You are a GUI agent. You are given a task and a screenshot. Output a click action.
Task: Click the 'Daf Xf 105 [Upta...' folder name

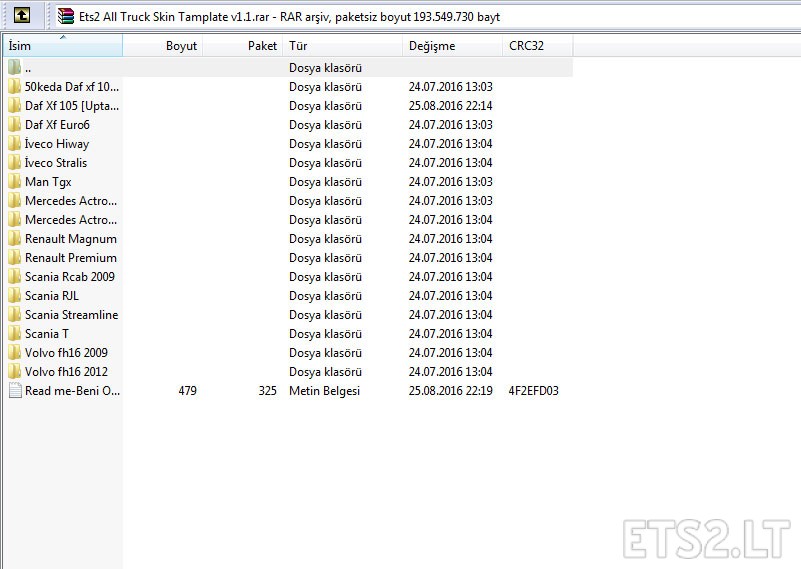(x=72, y=106)
